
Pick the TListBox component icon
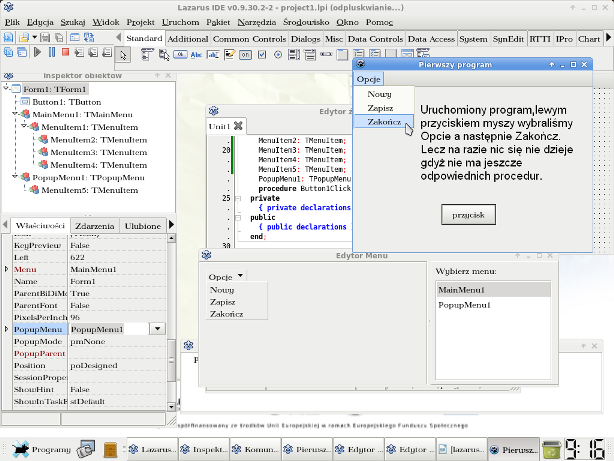tap(294, 54)
